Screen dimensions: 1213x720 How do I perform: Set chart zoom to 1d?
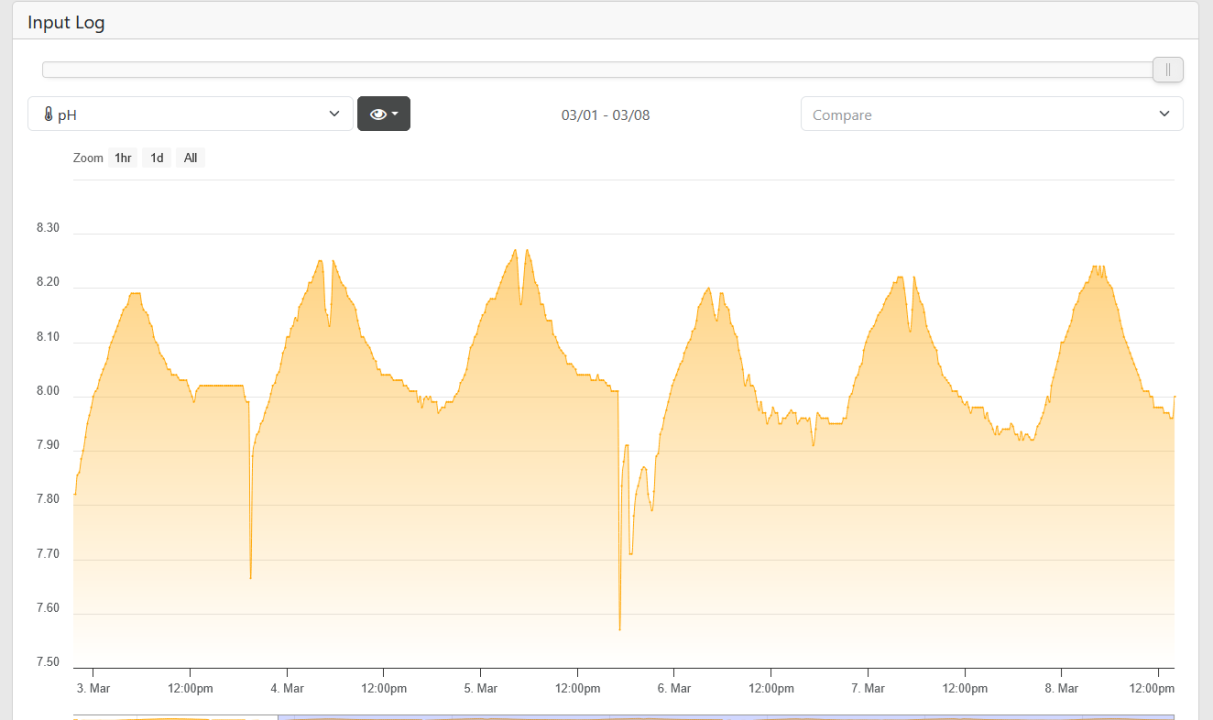157,158
